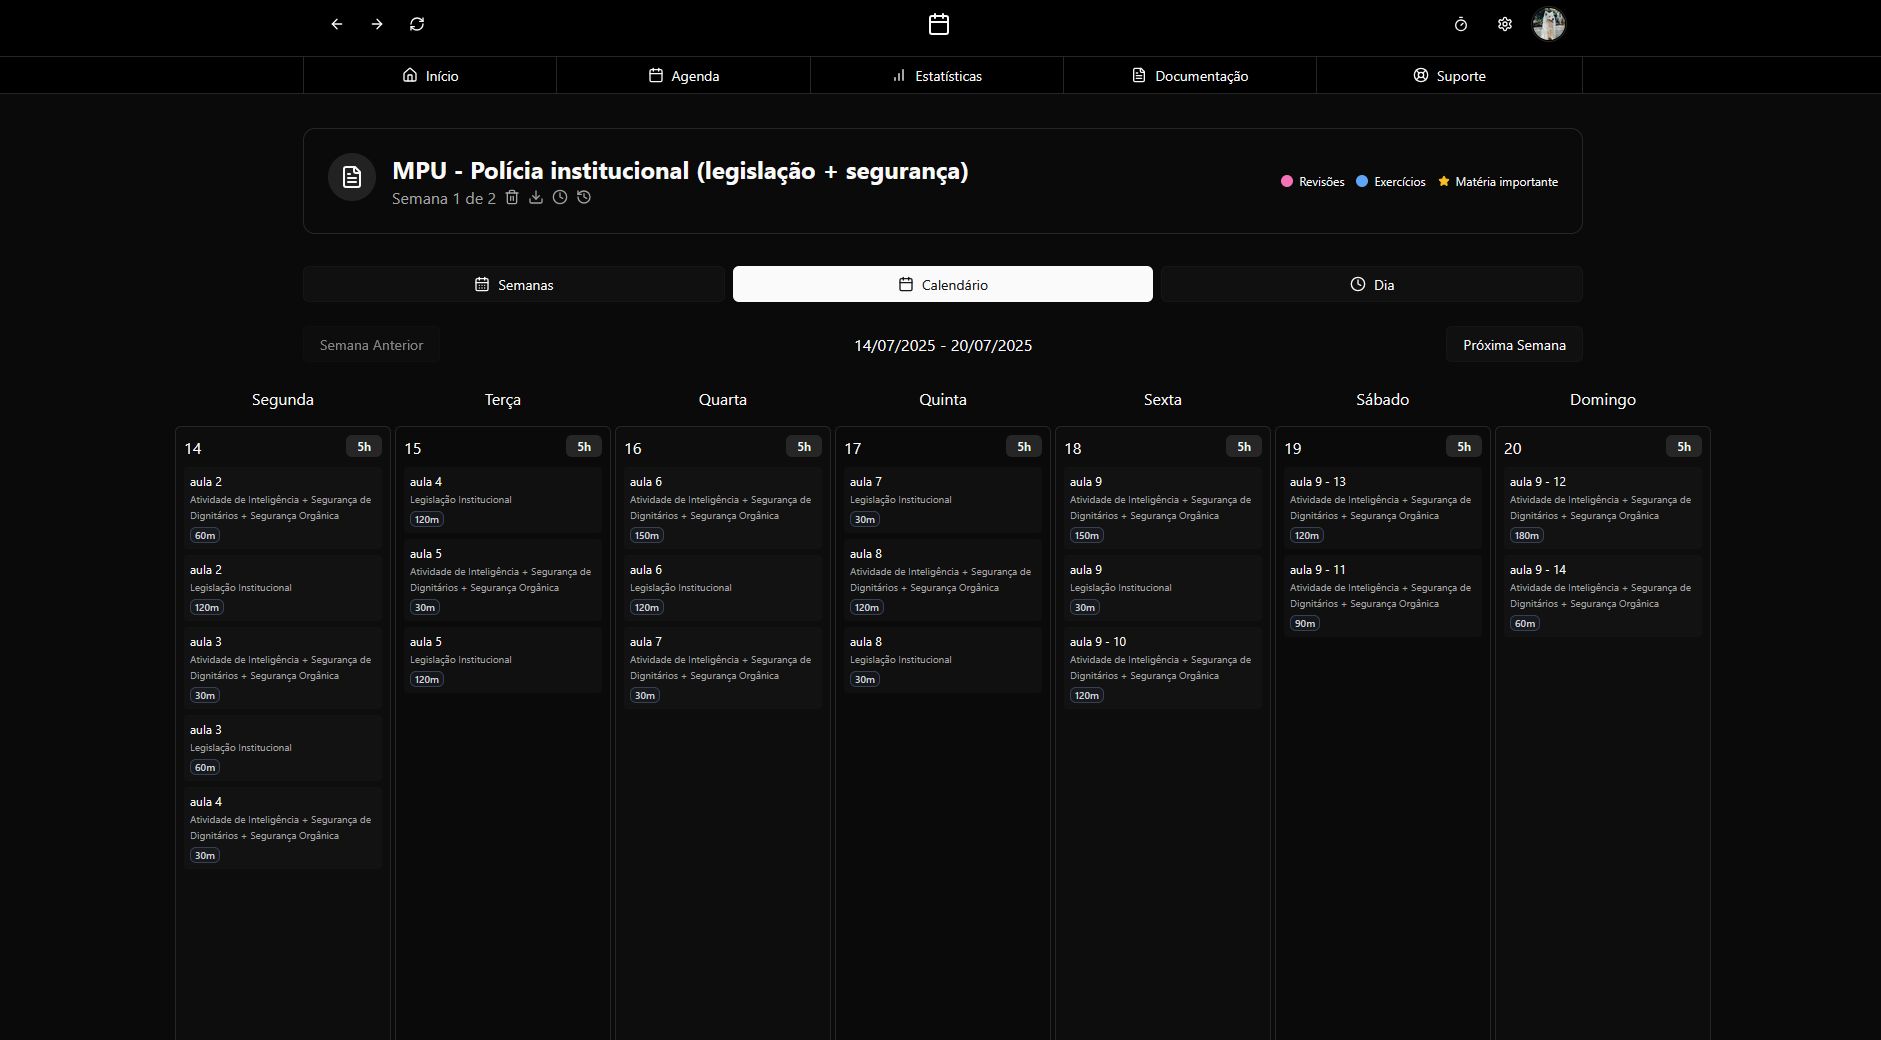The image size is (1881, 1040).
Task: Click the clock icon under the plan title
Action: [x=560, y=198]
